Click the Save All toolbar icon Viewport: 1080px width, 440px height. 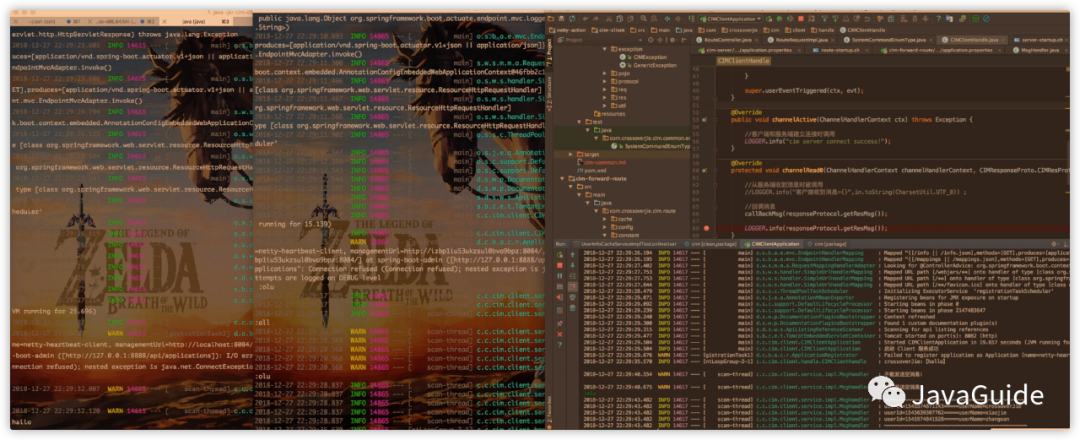pos(561,19)
